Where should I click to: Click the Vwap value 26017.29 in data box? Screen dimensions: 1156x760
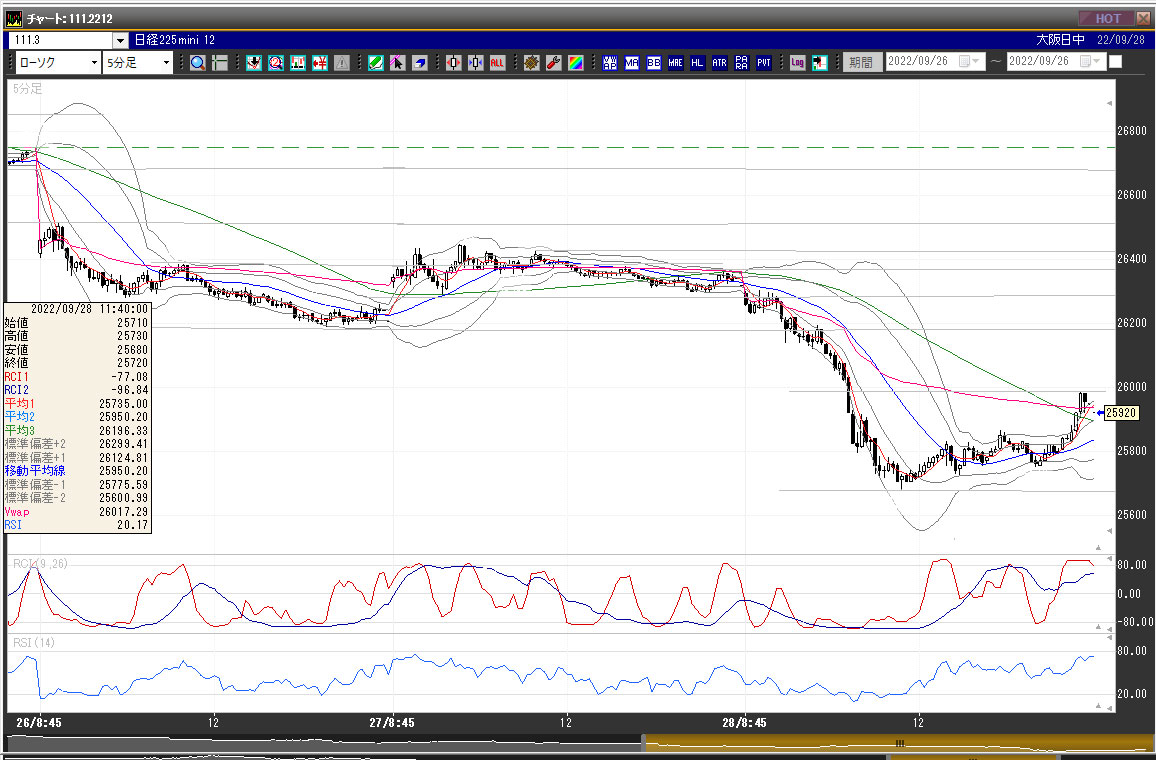(123, 512)
